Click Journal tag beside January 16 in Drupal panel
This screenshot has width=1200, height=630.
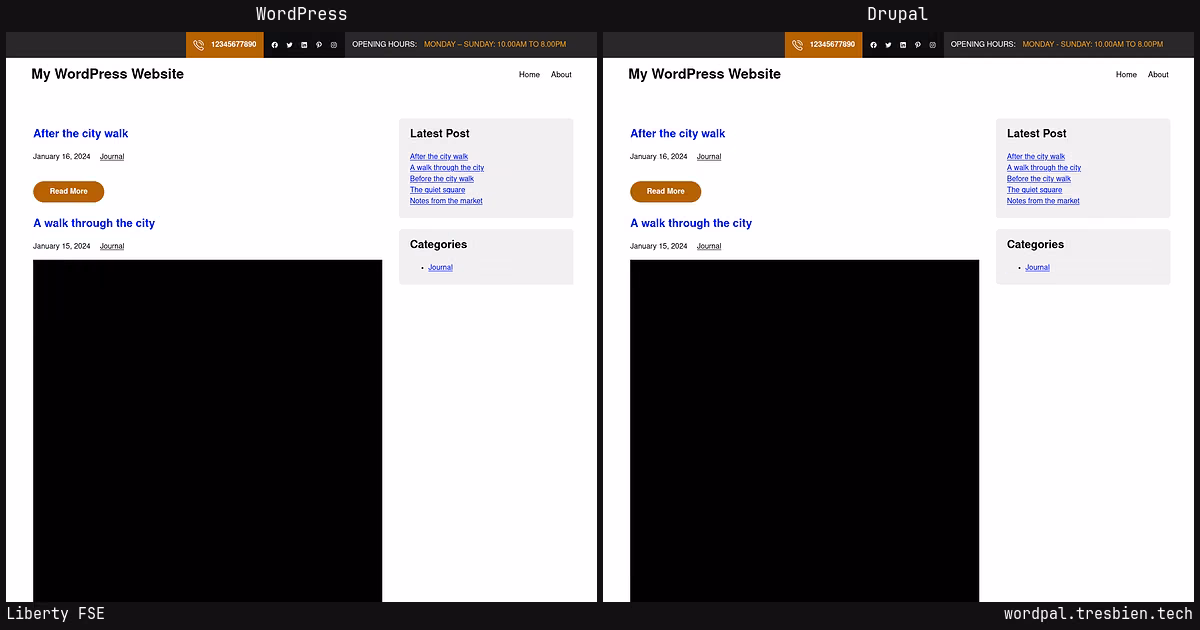(x=709, y=157)
